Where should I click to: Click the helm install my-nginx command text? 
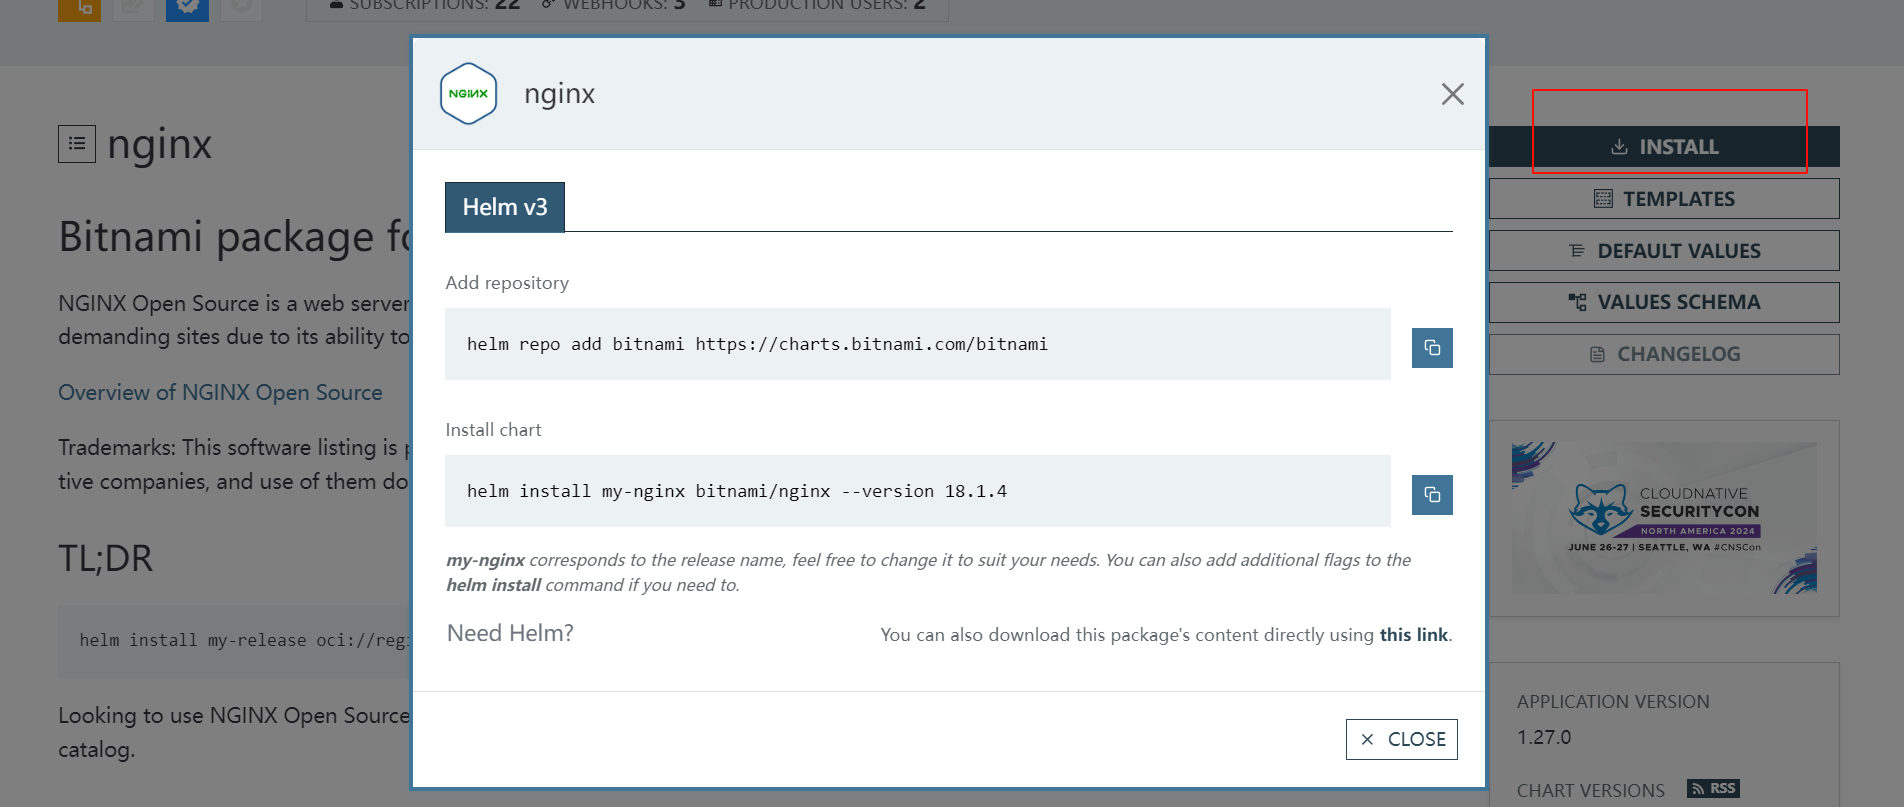[737, 491]
